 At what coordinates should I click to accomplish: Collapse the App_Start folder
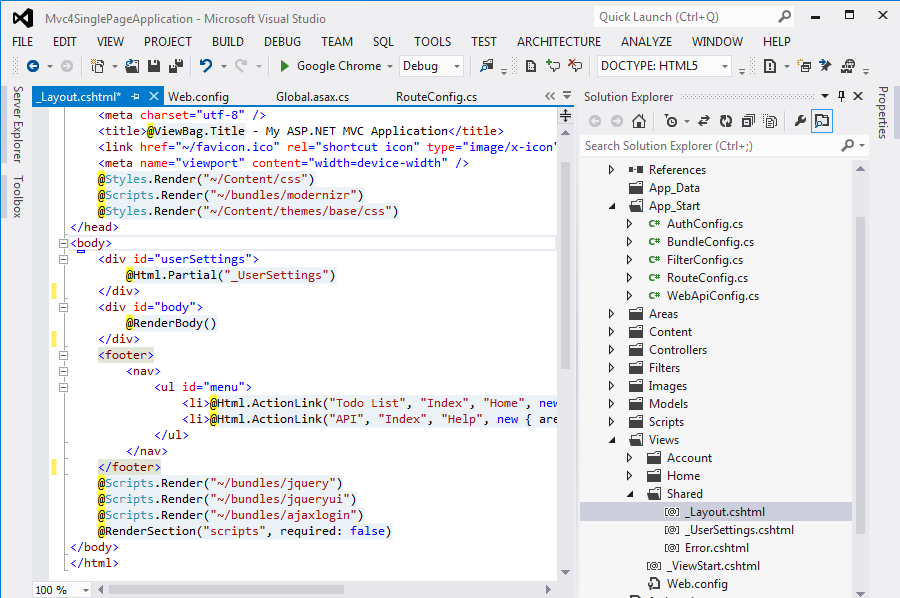coord(612,206)
